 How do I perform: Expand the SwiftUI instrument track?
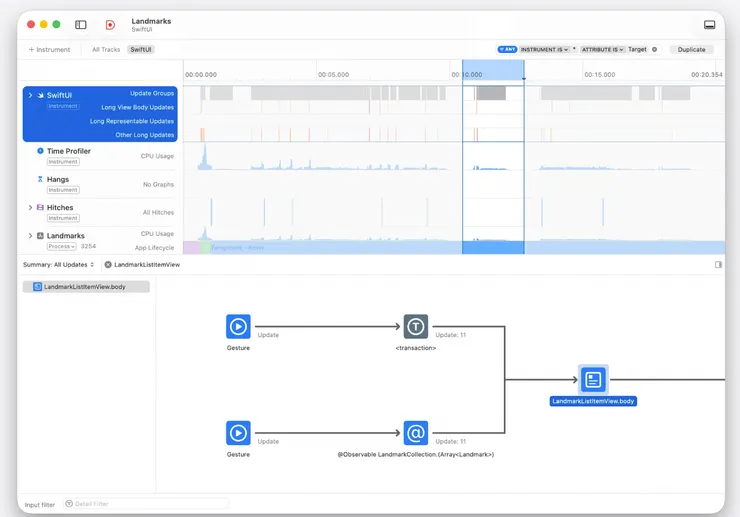pos(30,95)
